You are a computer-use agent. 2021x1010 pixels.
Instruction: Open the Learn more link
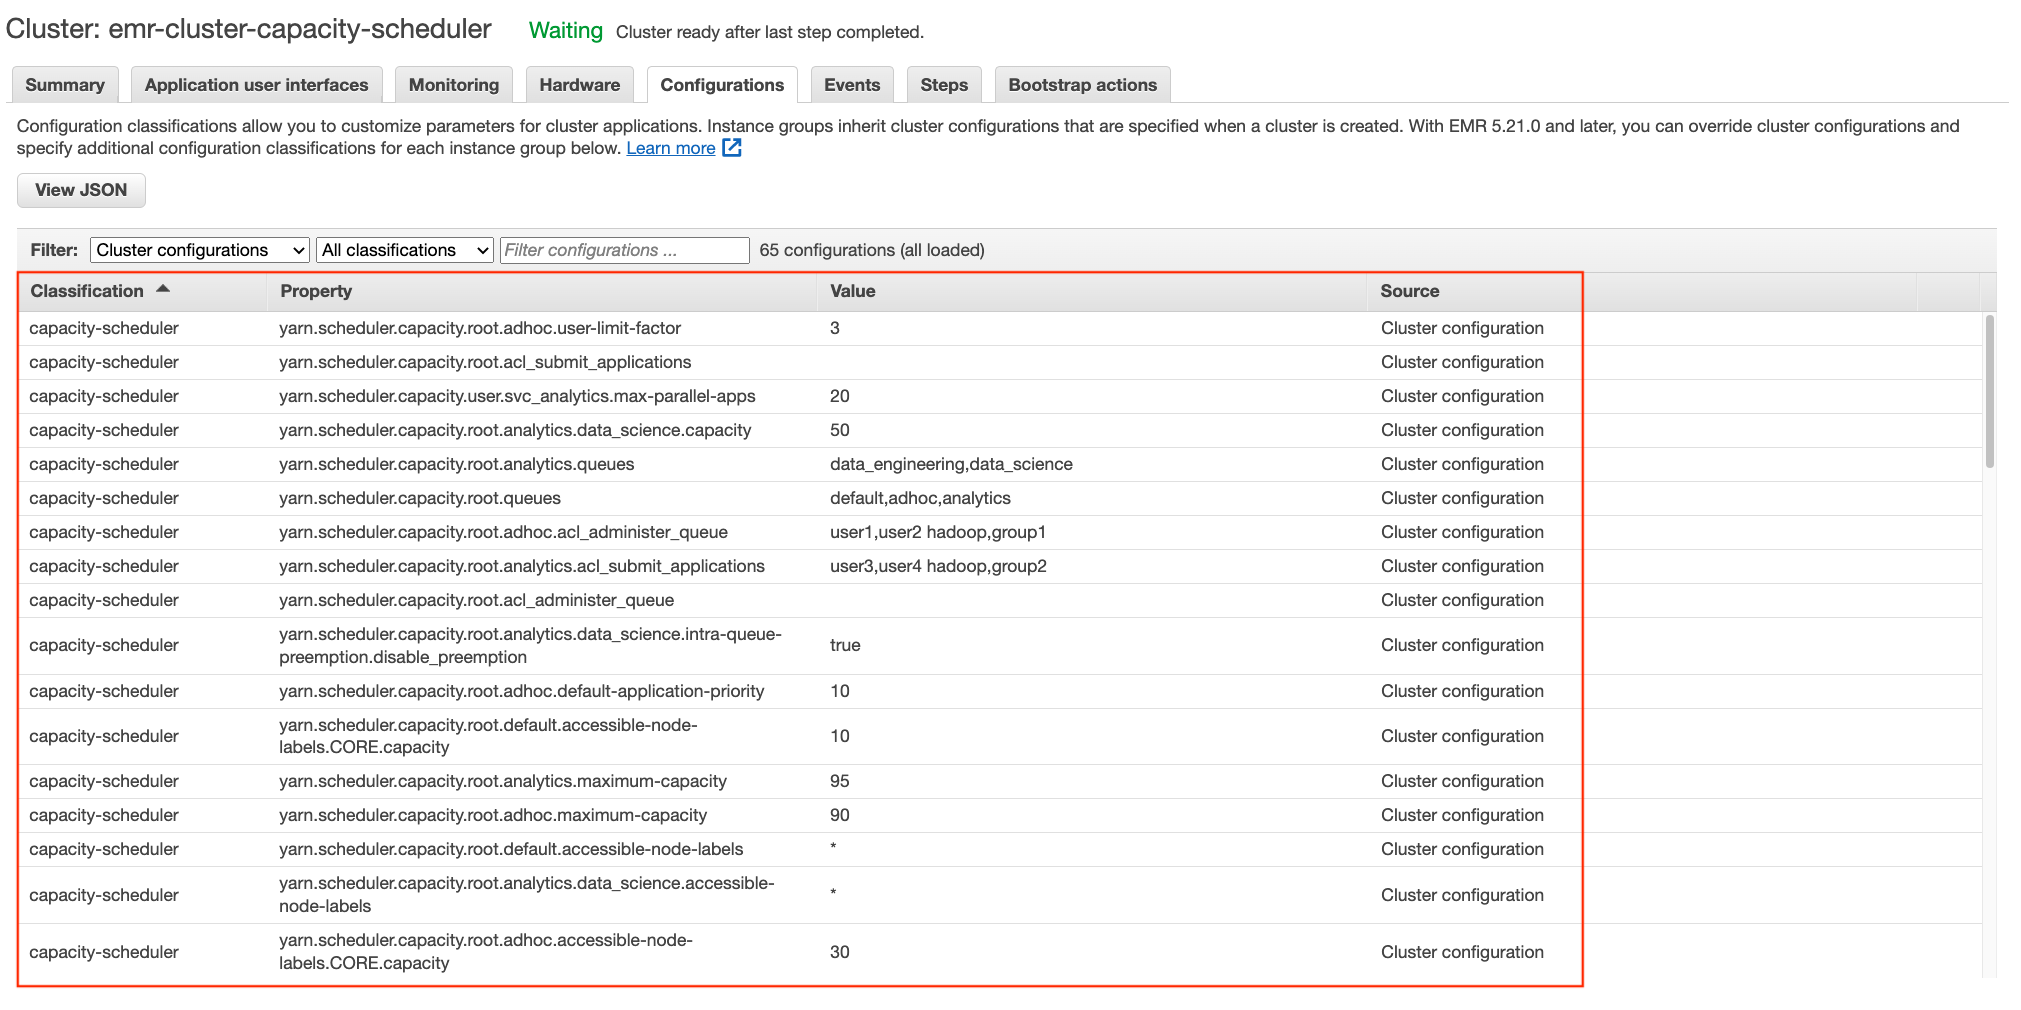670,147
